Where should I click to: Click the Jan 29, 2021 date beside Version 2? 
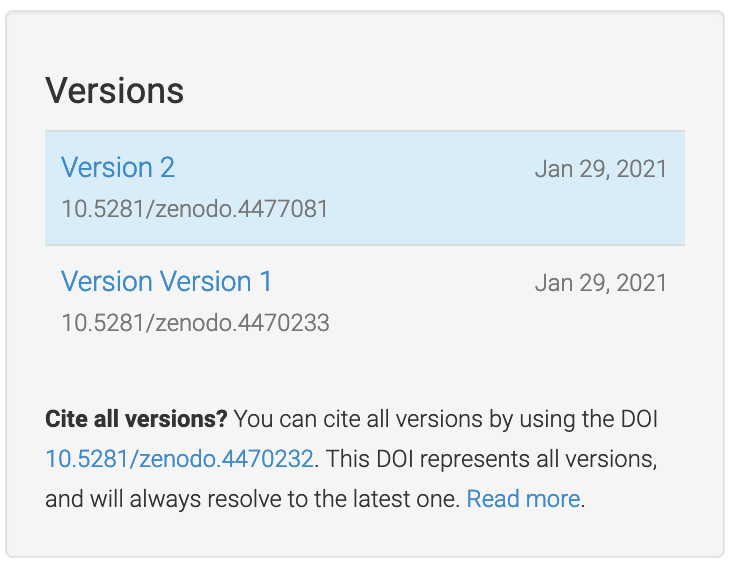point(601,169)
